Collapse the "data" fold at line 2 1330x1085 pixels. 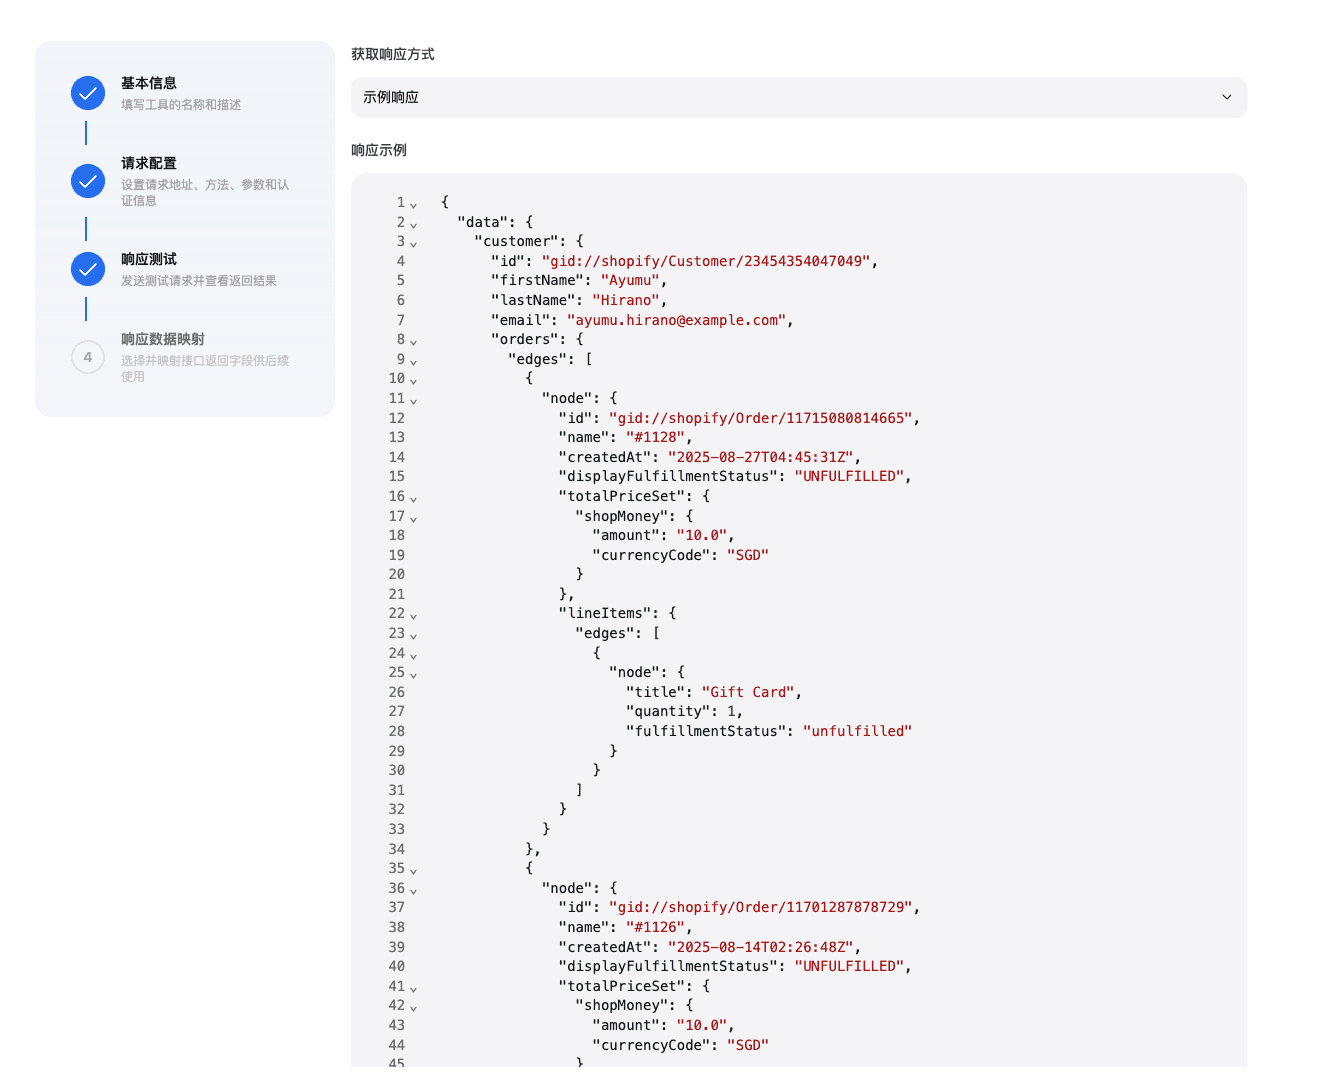[x=413, y=224]
